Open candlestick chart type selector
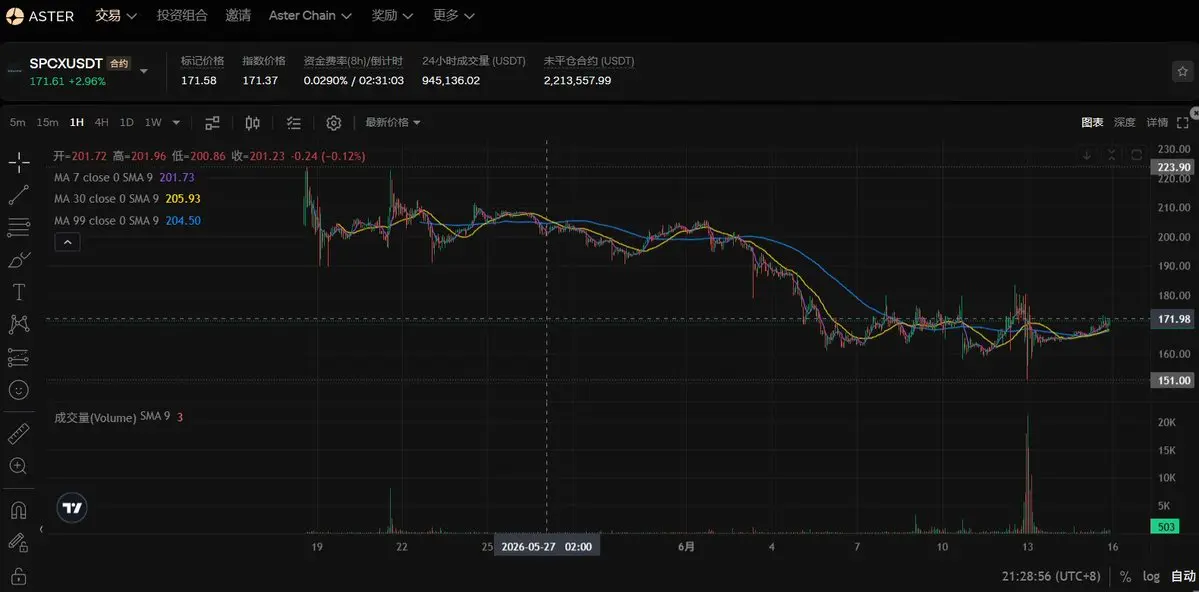Viewport: 1199px width, 592px height. coord(252,122)
